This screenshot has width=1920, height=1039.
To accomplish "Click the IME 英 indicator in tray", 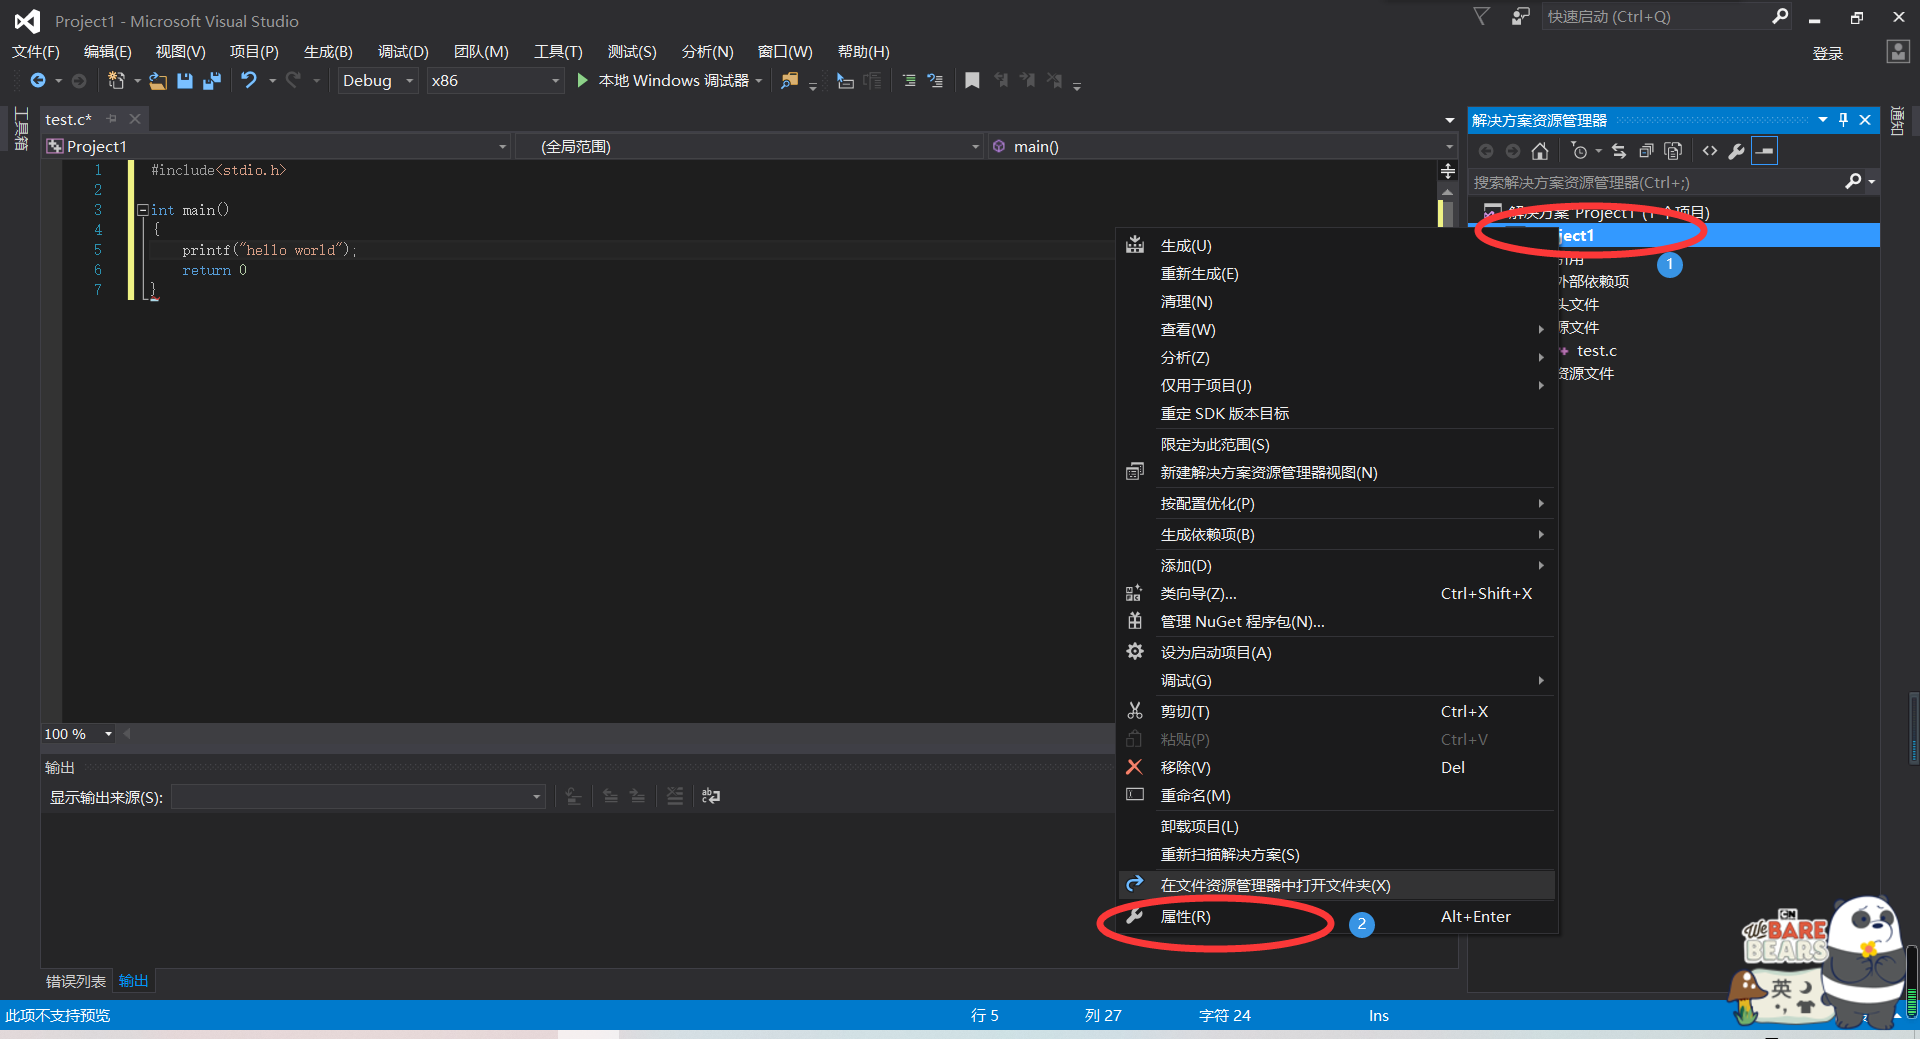I will pyautogui.click(x=1782, y=988).
